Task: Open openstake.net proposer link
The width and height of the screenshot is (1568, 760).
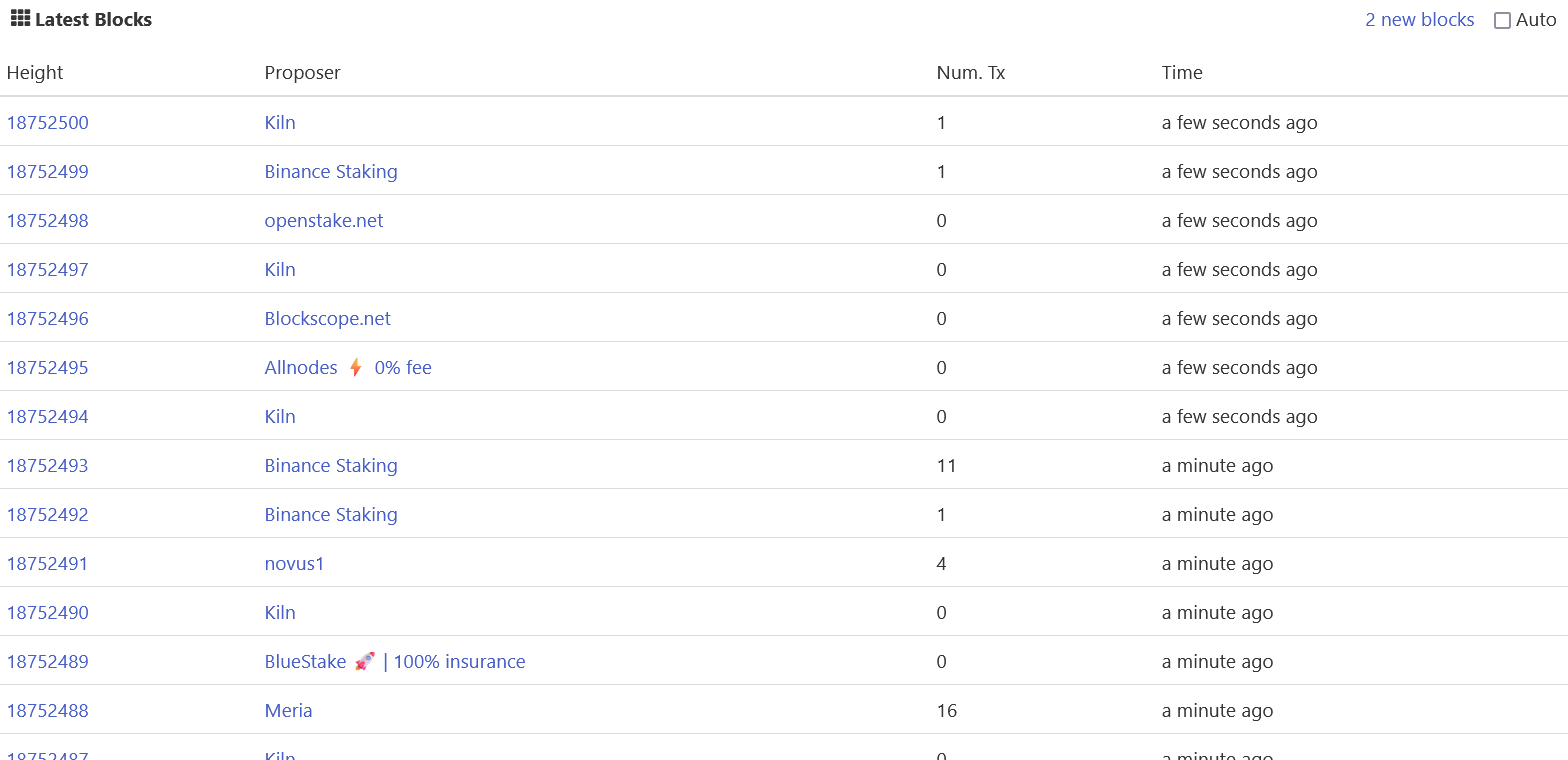Action: point(324,221)
